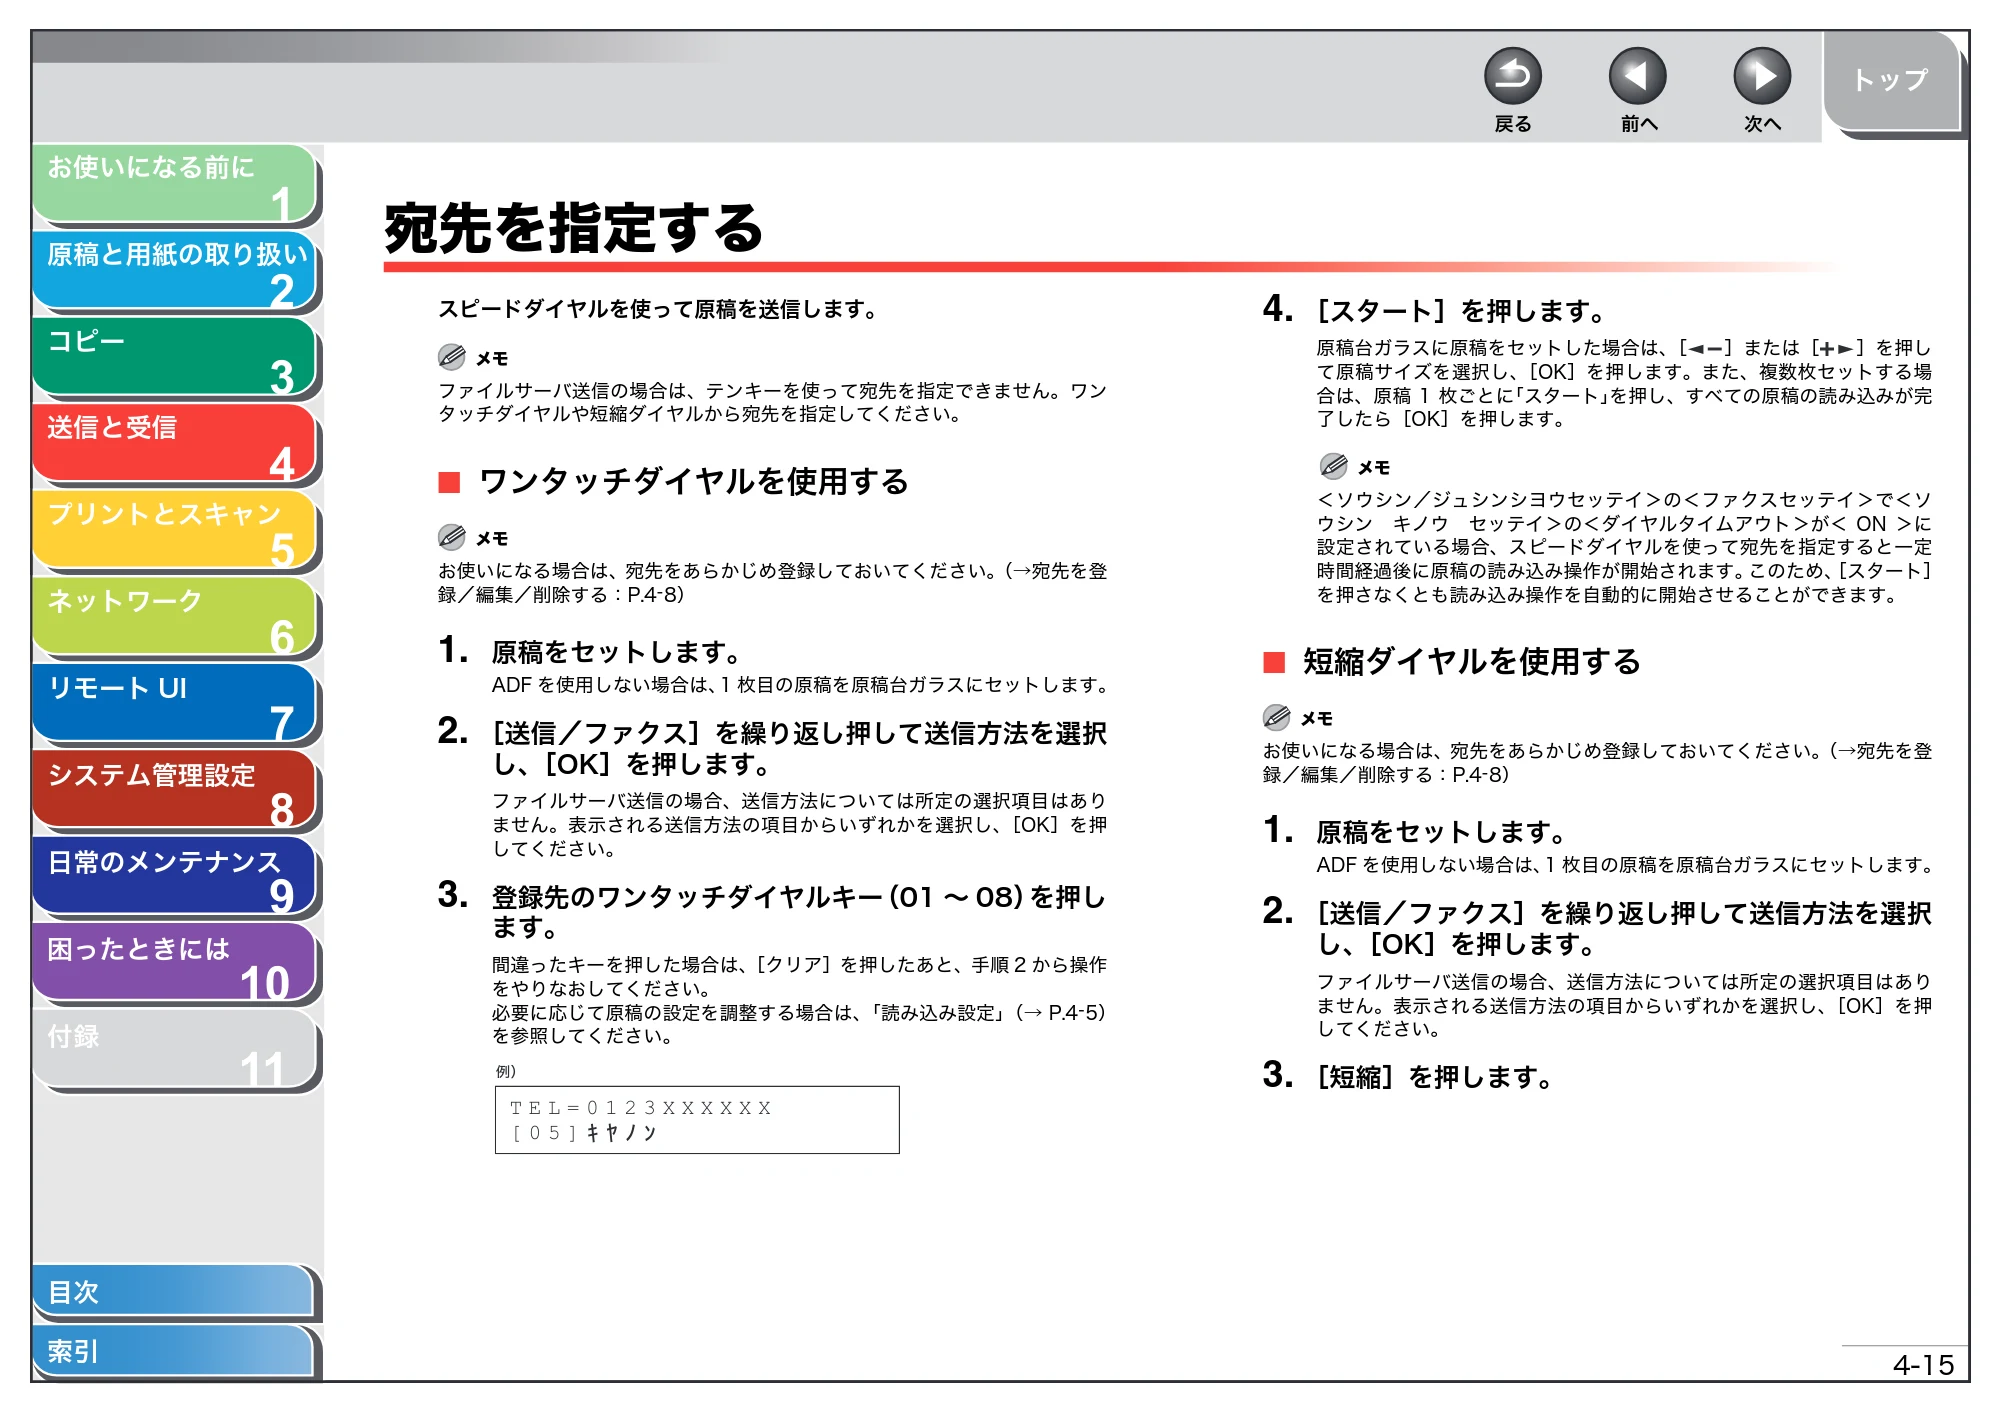2000x1414 pixels.
Task: Click heading ワンタッチダイヤルを使用する
Action: [694, 482]
